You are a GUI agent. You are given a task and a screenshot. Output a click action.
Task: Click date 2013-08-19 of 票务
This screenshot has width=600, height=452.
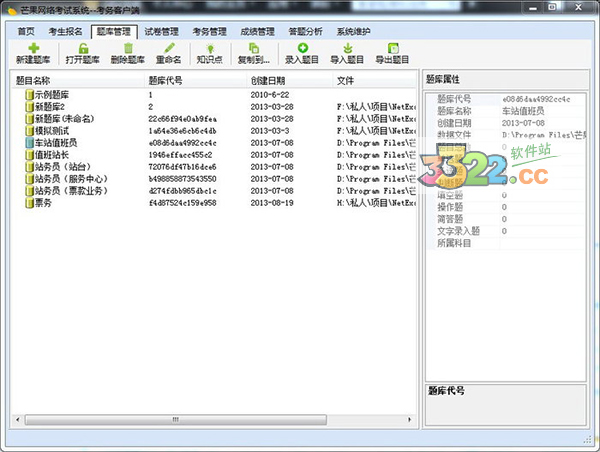tap(272, 203)
